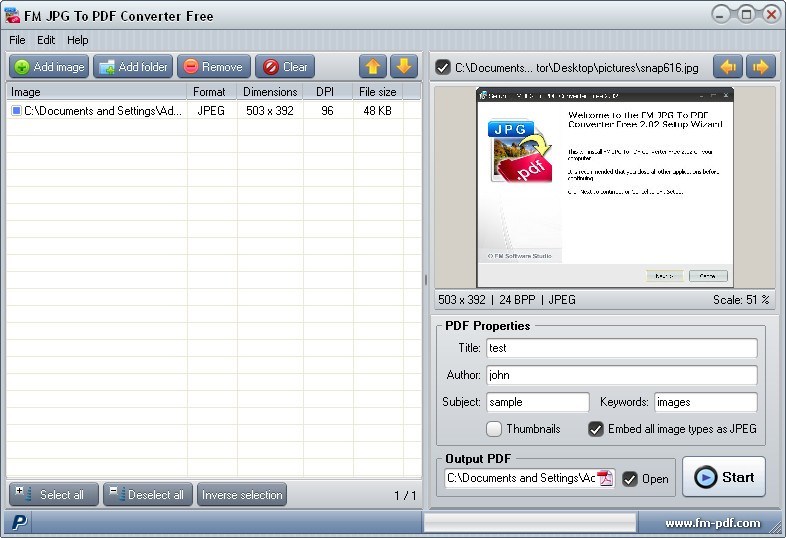Click the app icon in title bar
786x538 pixels.
12,16
